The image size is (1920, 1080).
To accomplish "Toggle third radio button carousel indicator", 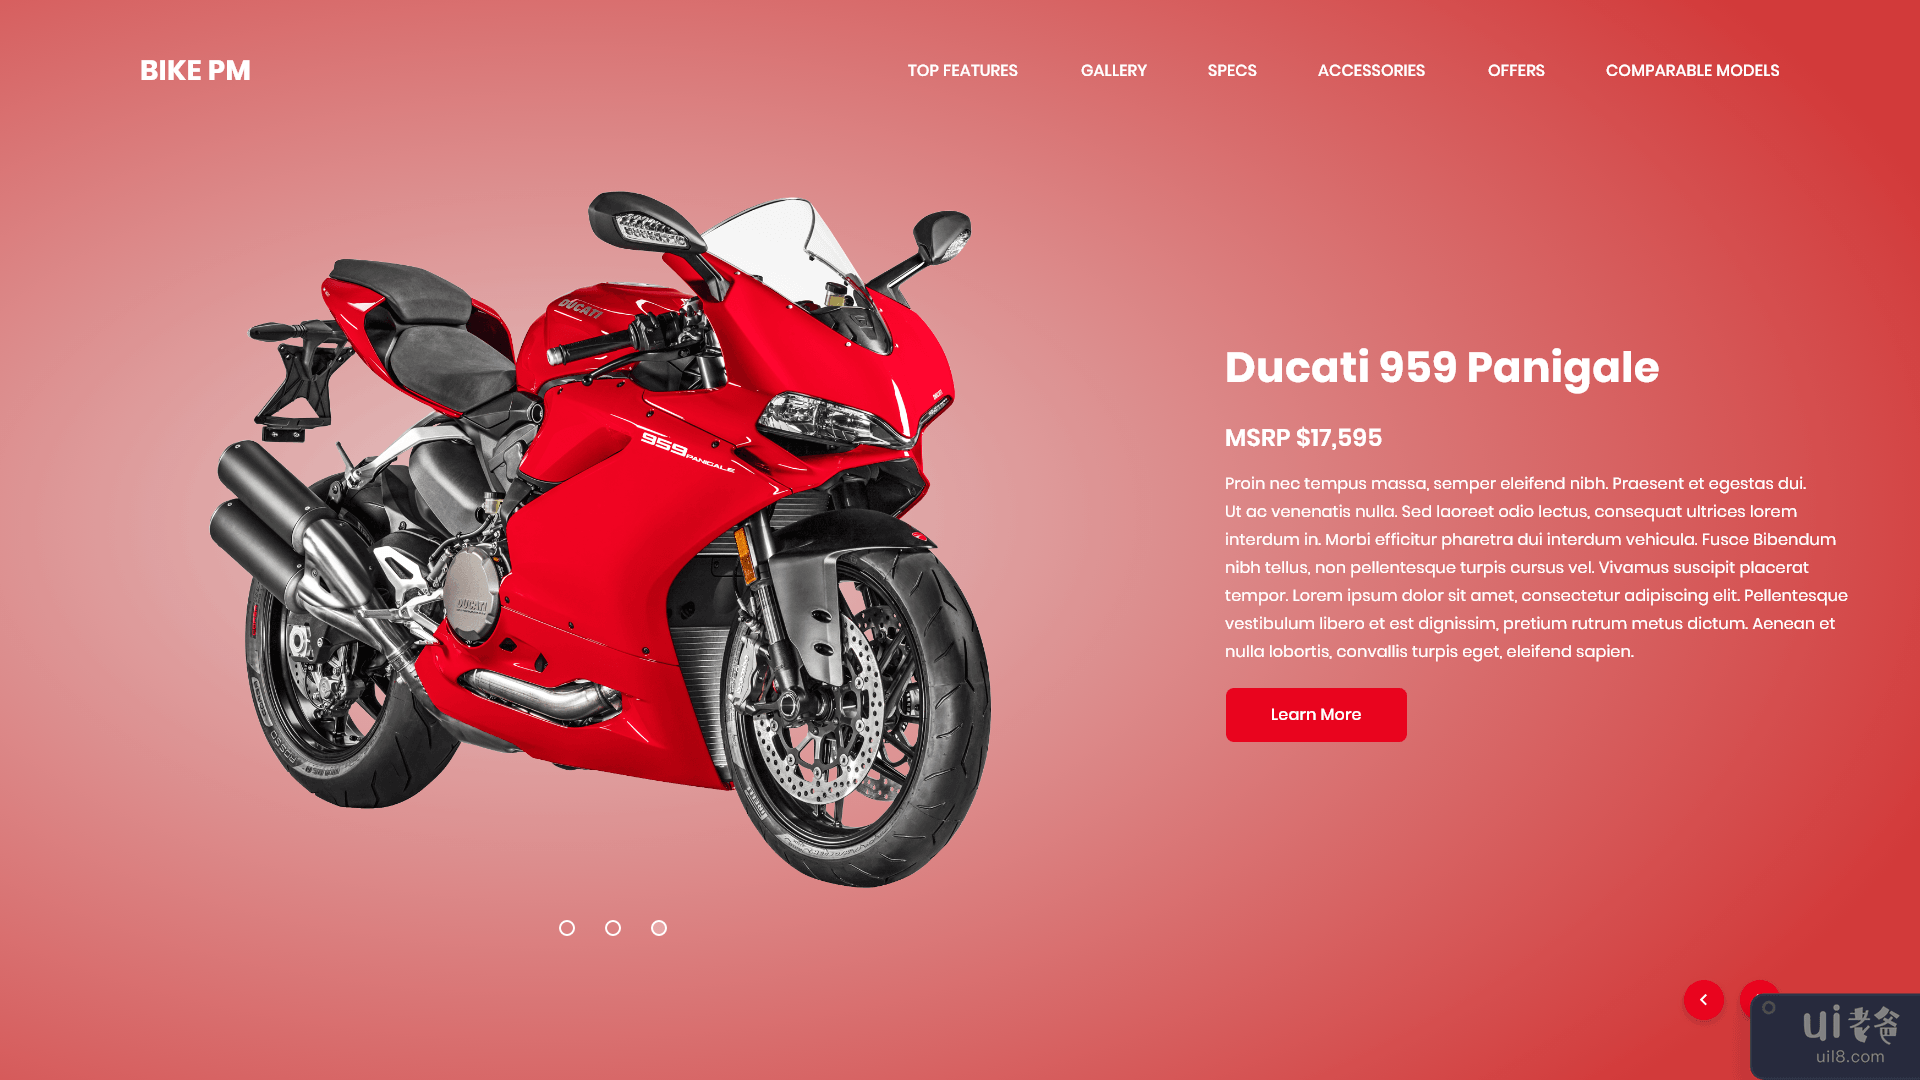I will point(658,927).
